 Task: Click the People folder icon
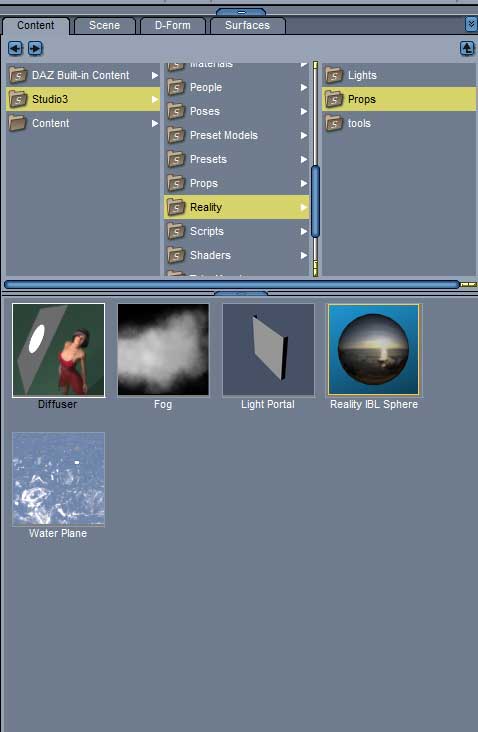[x=176, y=87]
